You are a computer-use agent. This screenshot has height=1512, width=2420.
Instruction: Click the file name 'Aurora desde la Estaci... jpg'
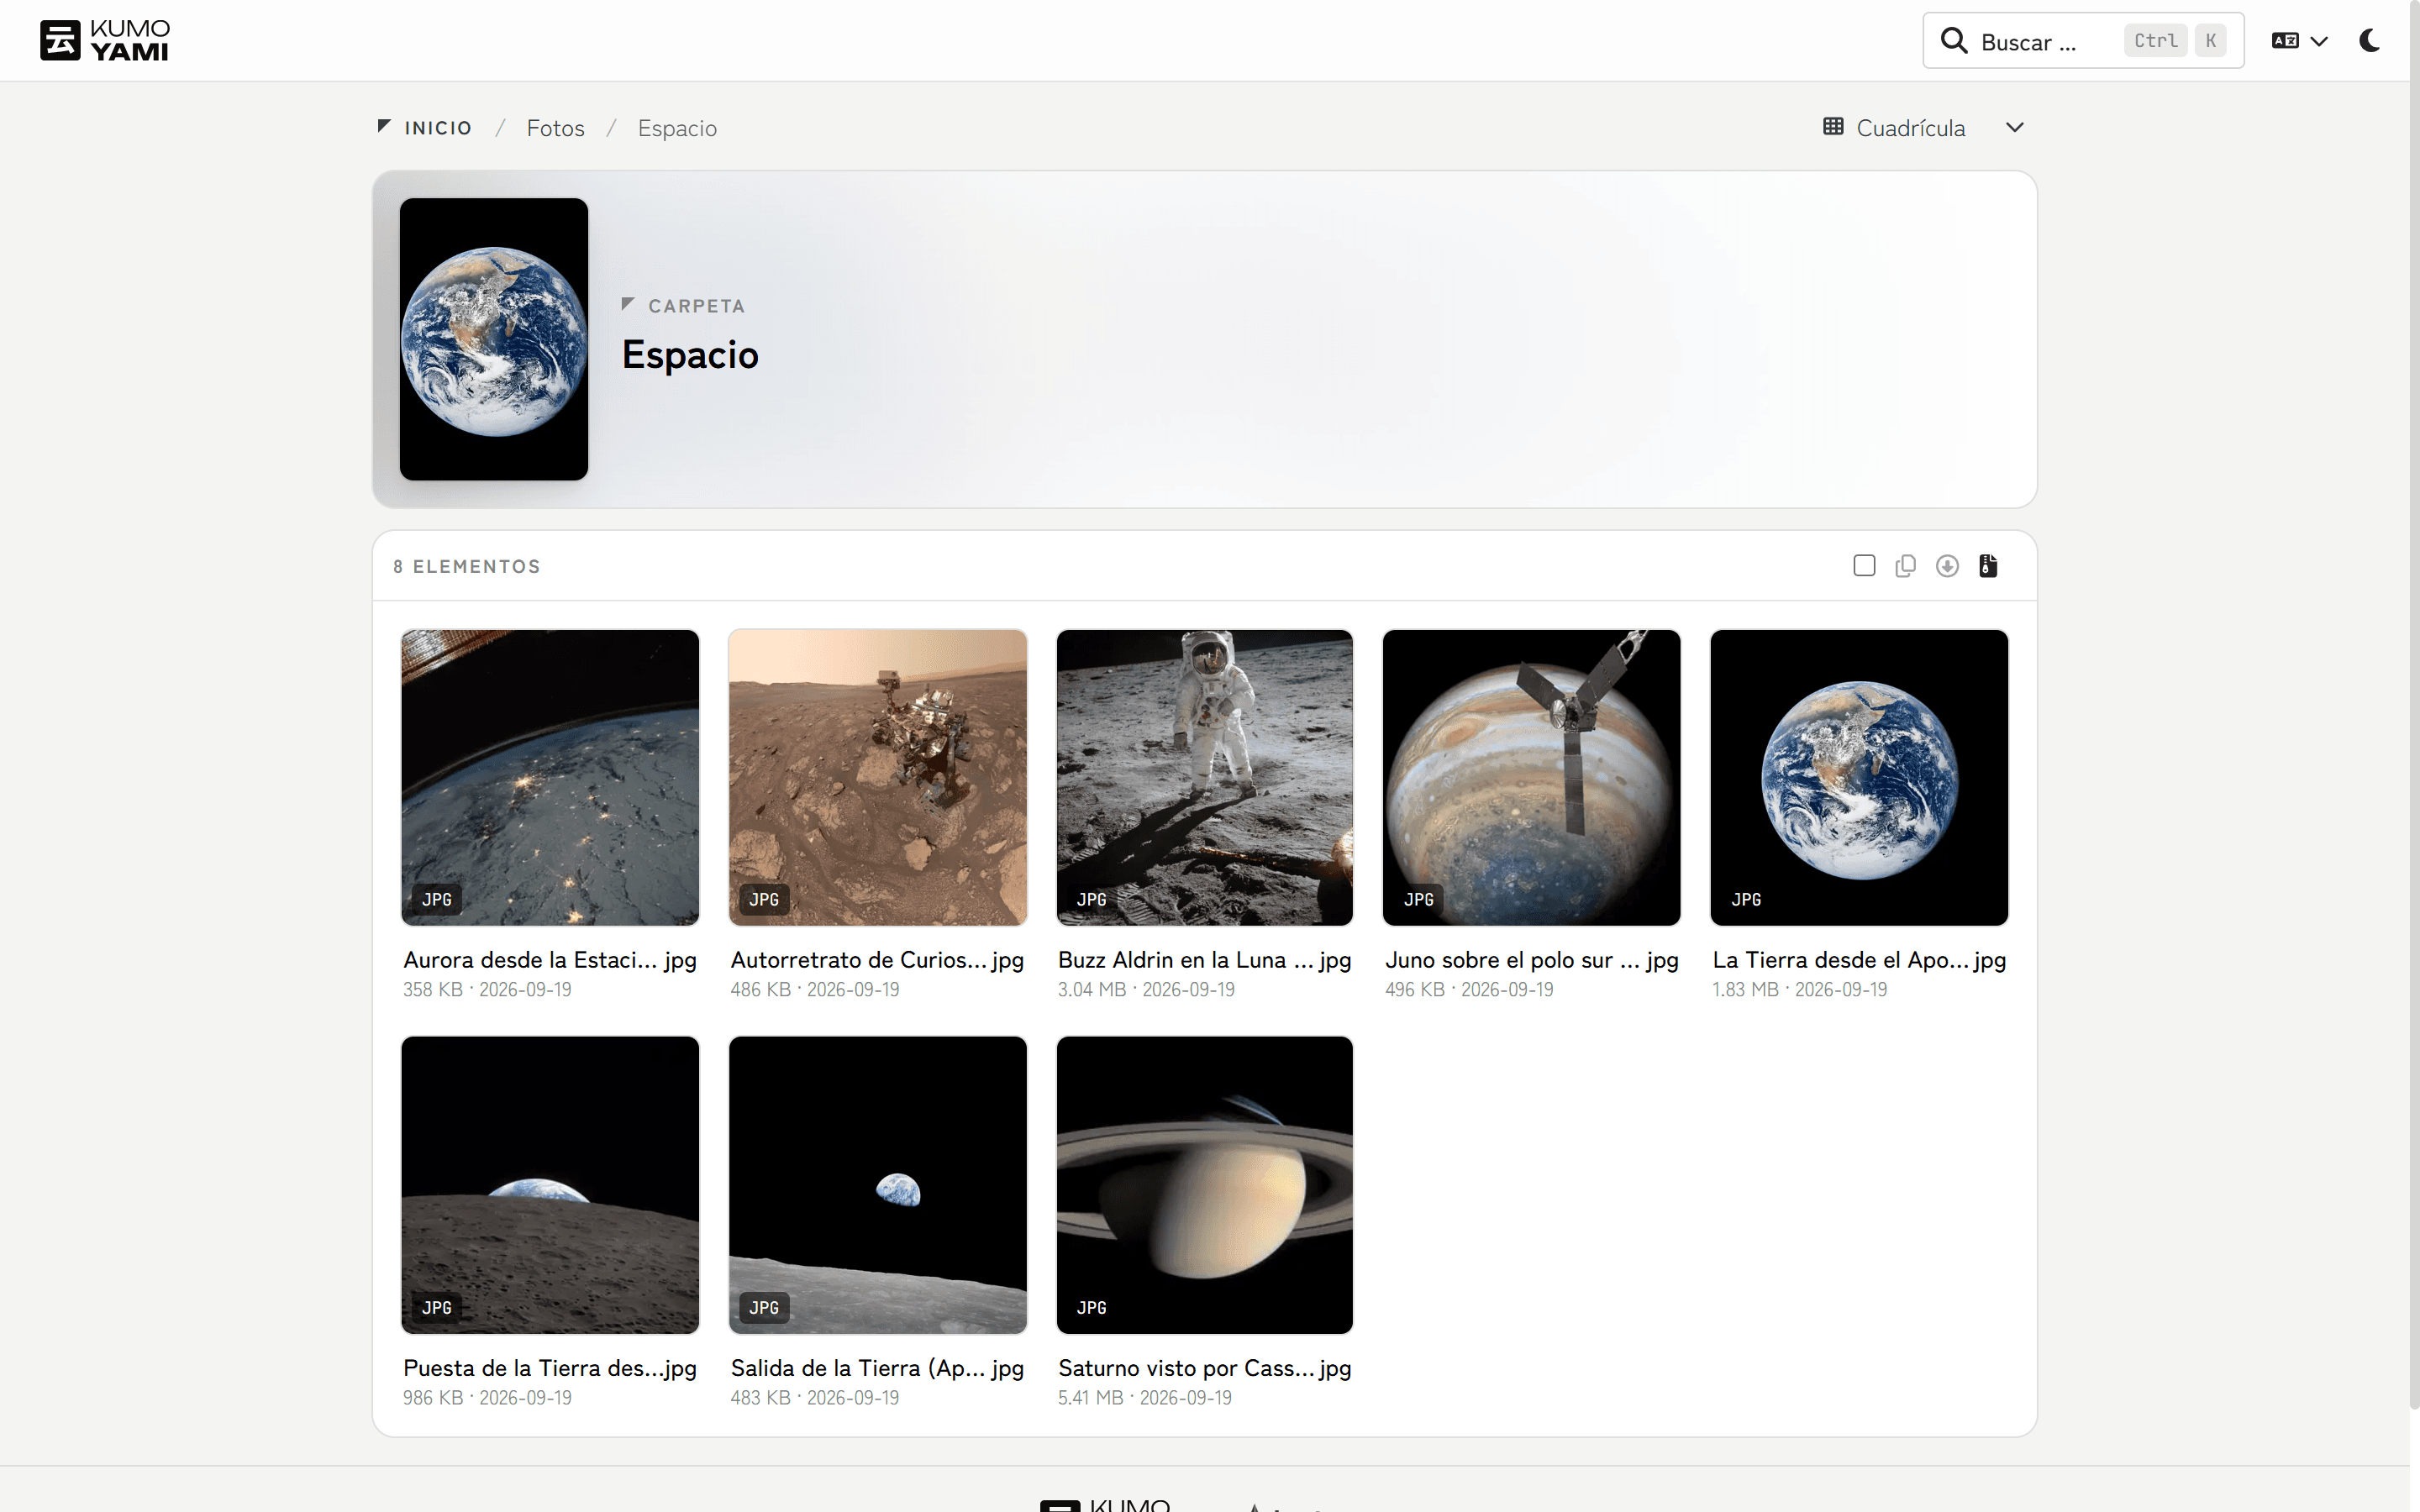[x=550, y=960]
